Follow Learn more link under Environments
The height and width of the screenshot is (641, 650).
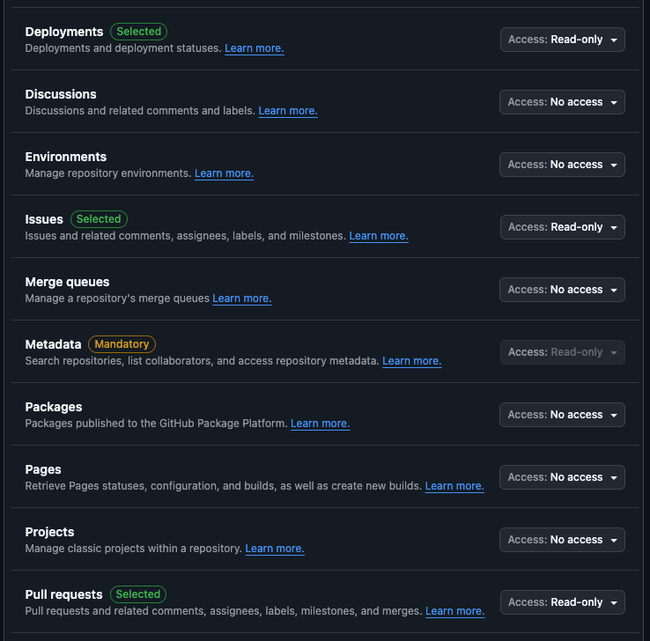pos(224,173)
